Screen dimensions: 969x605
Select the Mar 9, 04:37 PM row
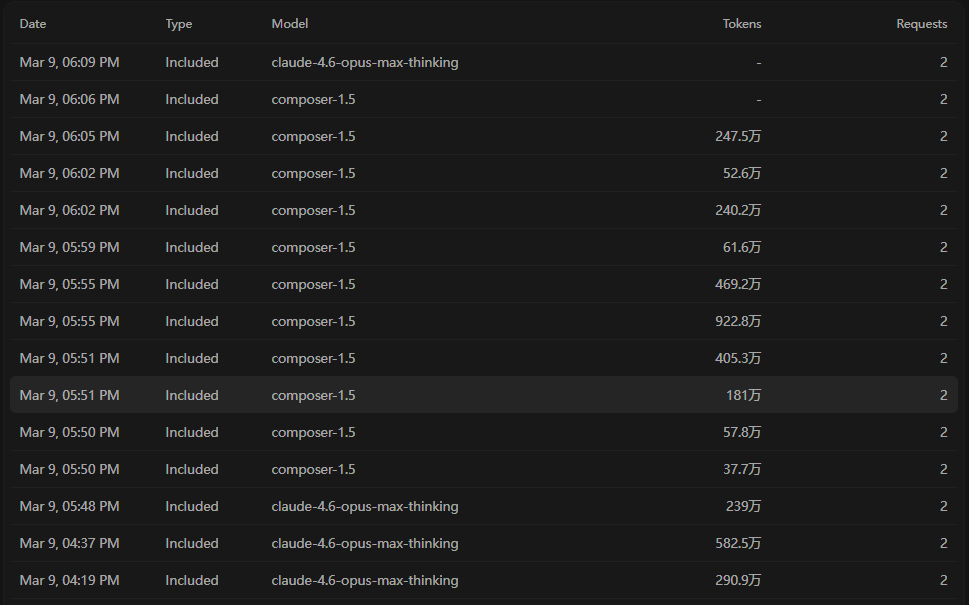click(484, 543)
